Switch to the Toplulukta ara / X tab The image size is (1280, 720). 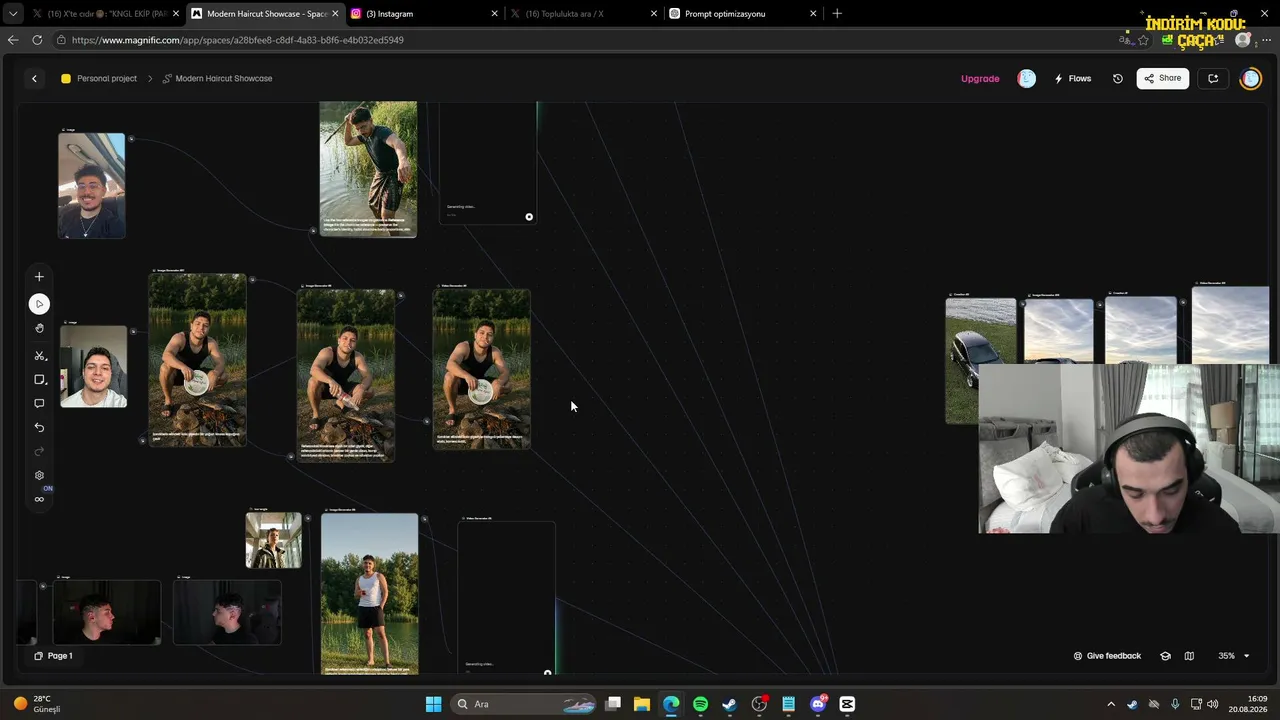point(583,14)
